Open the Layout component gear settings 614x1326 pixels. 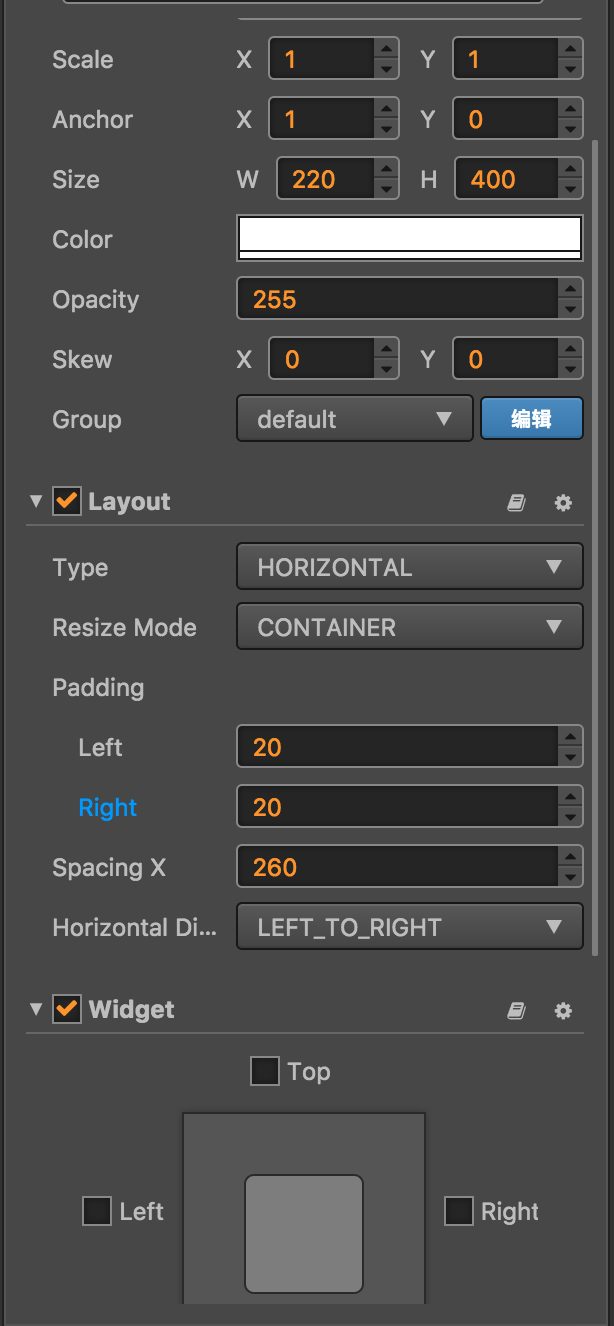click(563, 503)
